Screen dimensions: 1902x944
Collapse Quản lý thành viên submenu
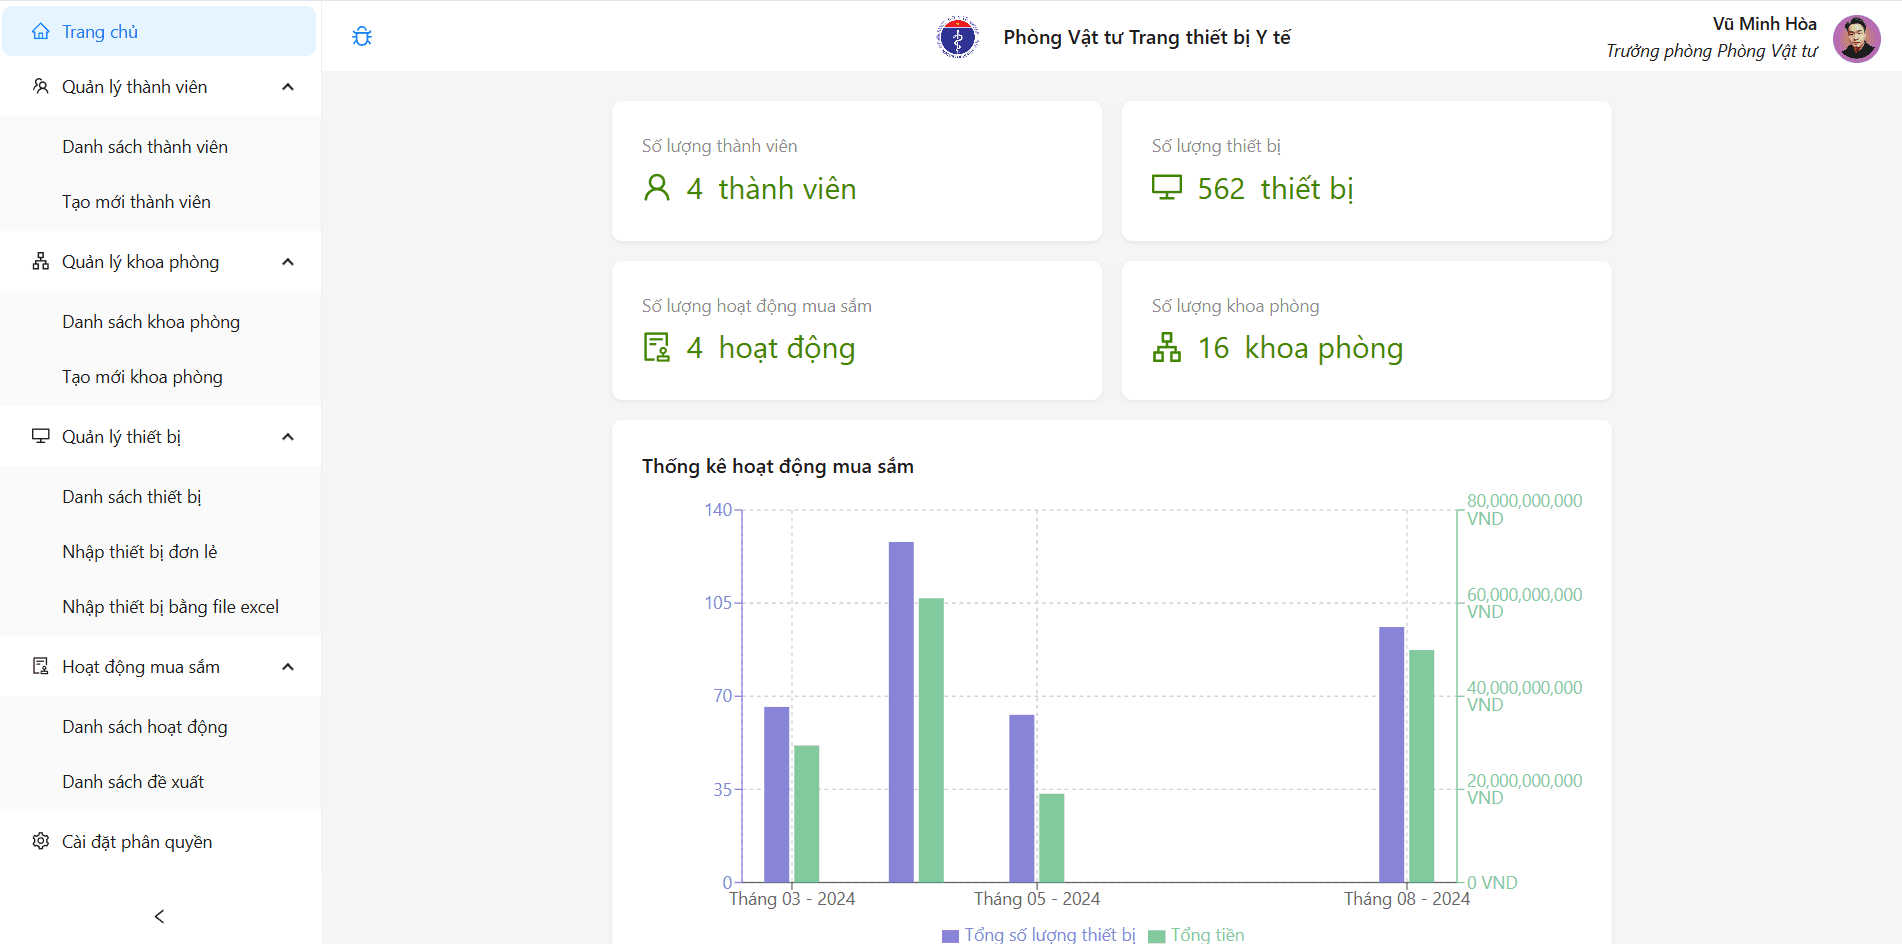point(288,87)
